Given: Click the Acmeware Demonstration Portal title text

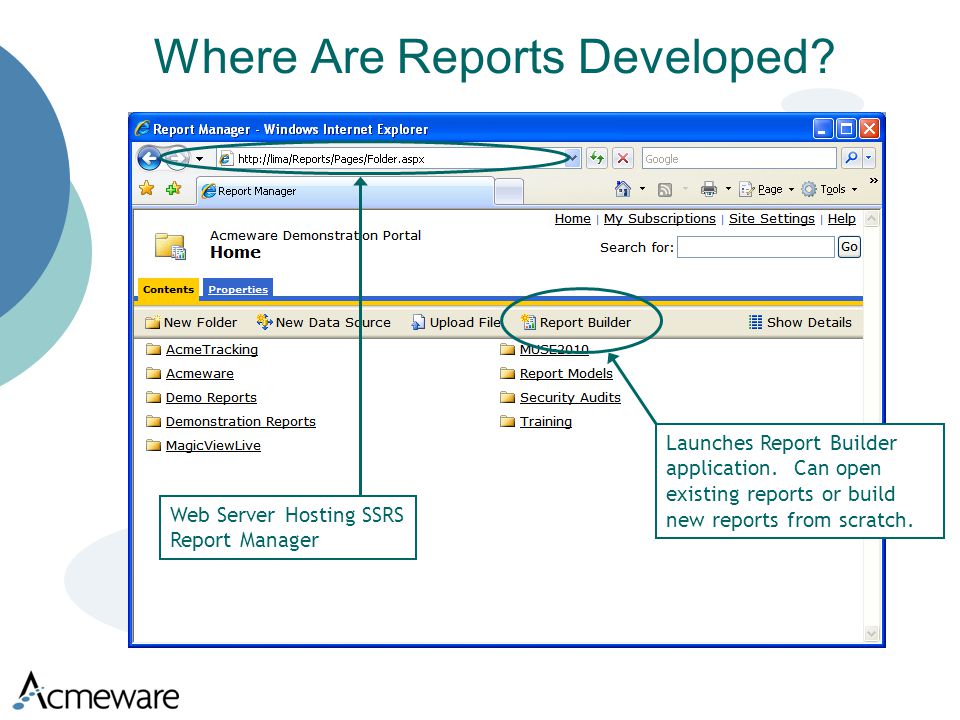Looking at the screenshot, I should [x=315, y=236].
